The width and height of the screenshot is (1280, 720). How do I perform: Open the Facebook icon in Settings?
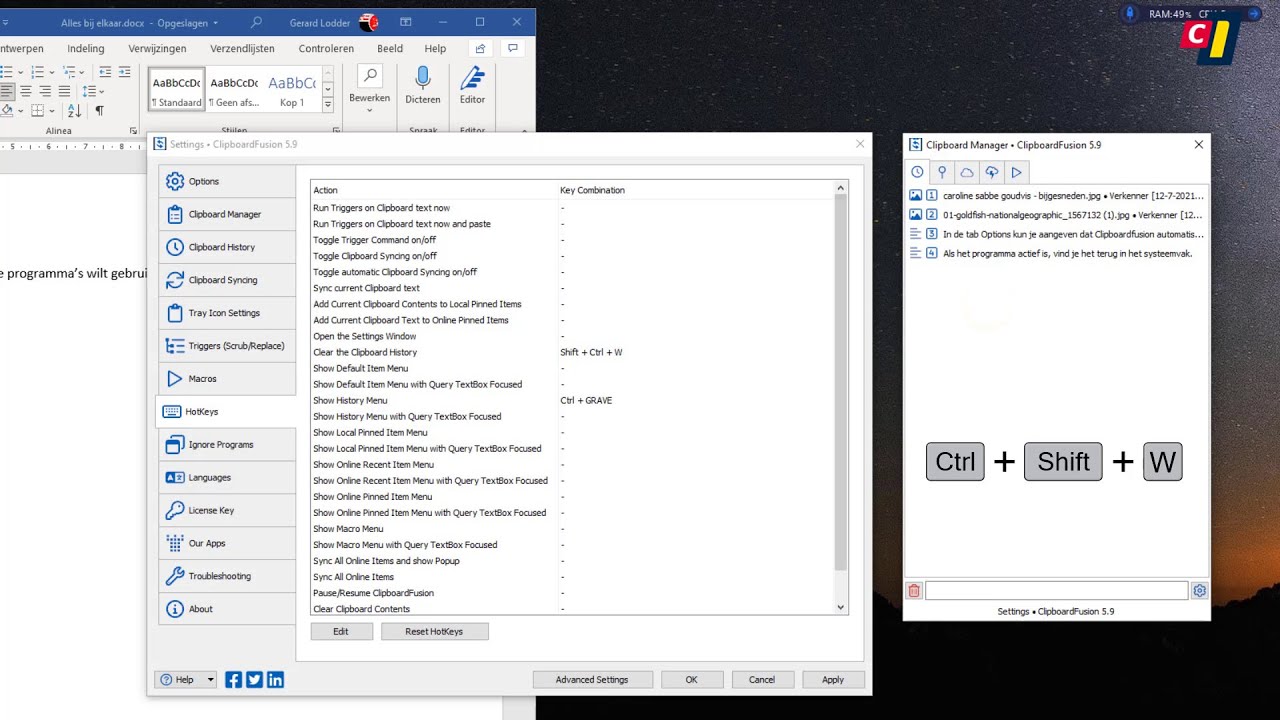pos(233,680)
